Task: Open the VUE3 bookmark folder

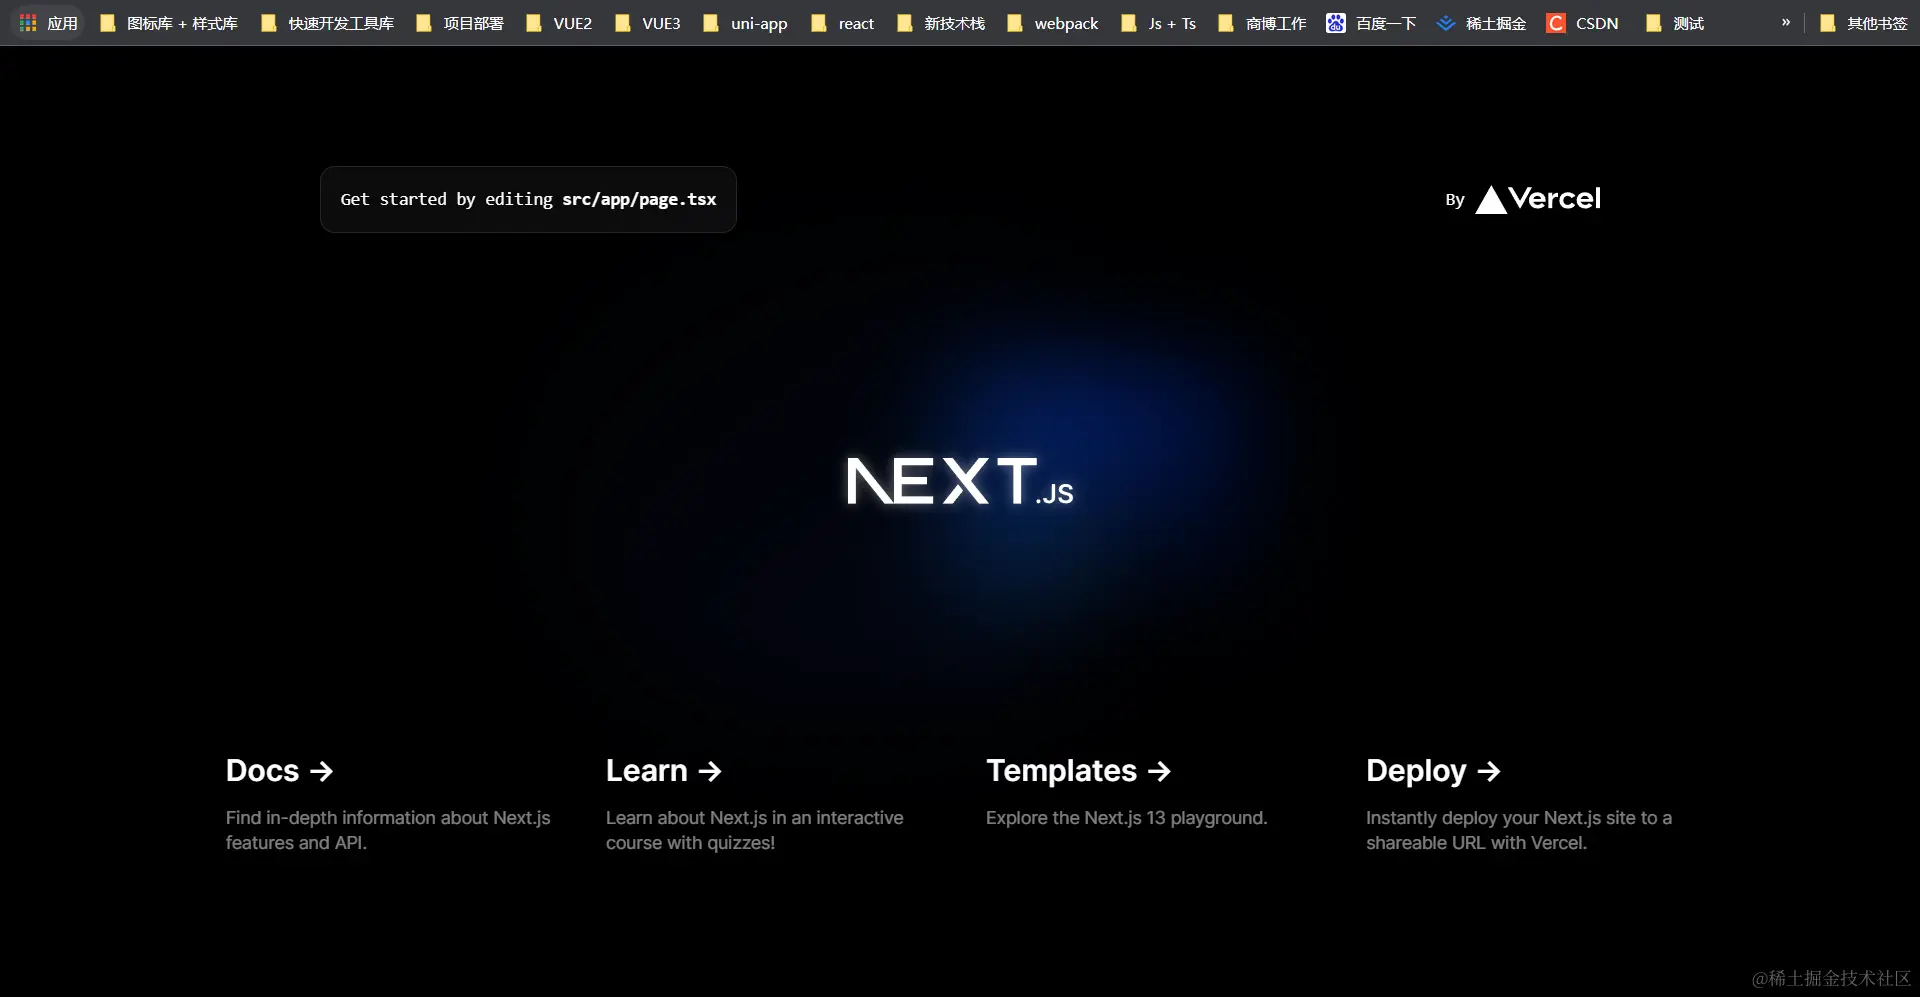Action: coord(648,23)
